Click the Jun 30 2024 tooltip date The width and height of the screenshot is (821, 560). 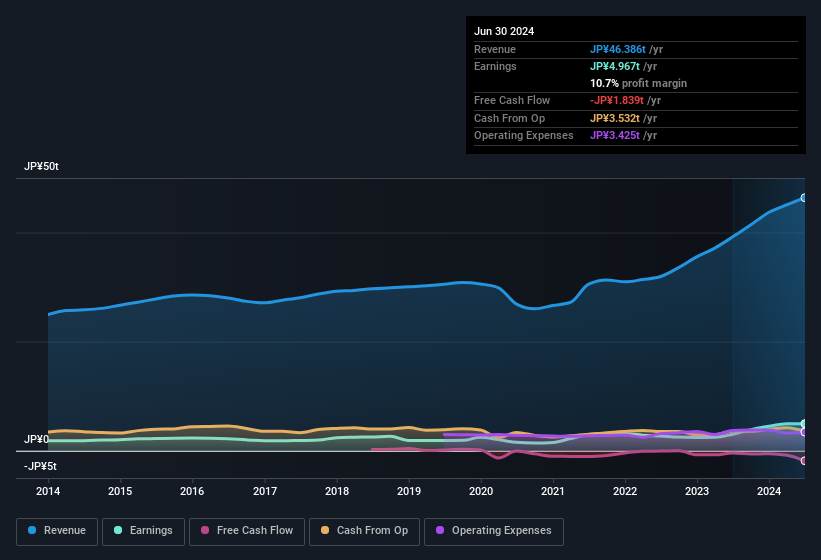pyautogui.click(x=504, y=31)
